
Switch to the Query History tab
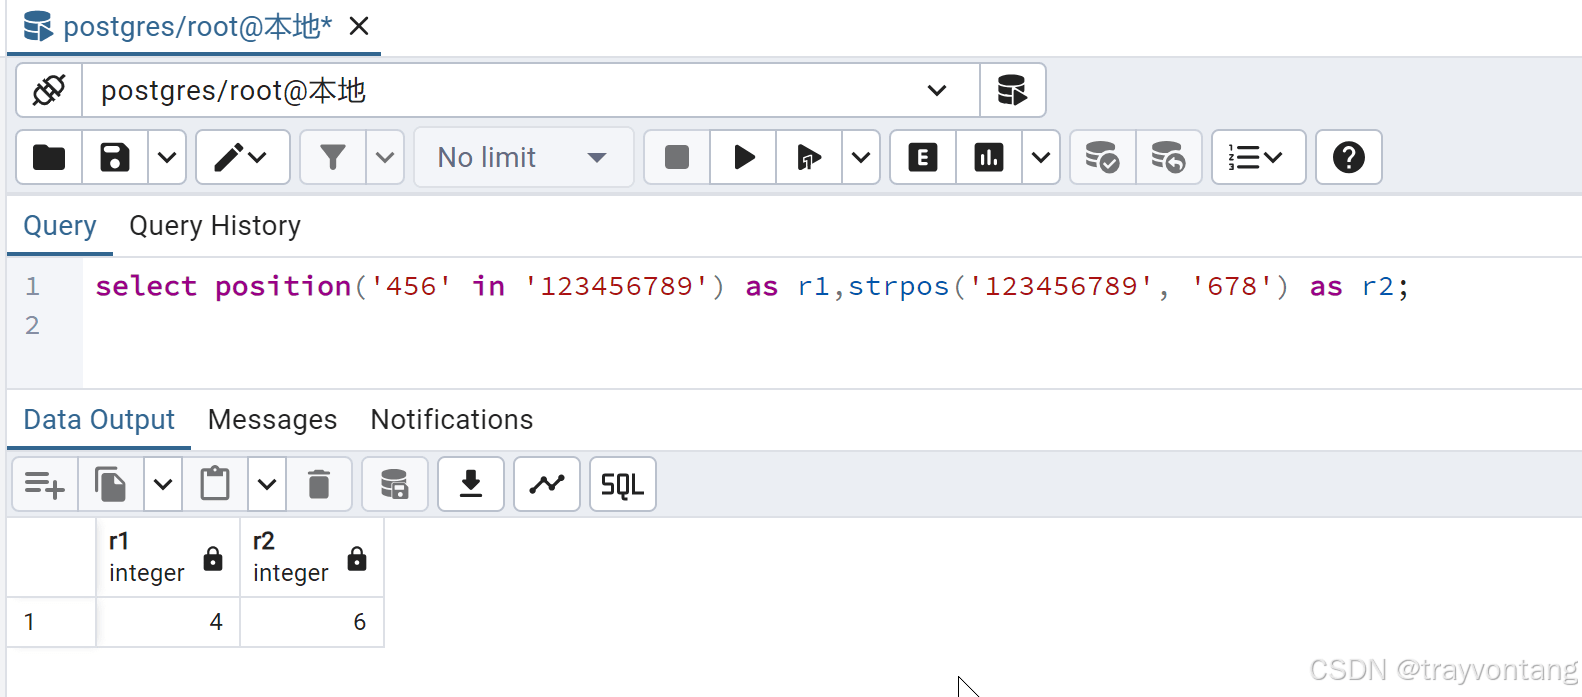point(215,226)
